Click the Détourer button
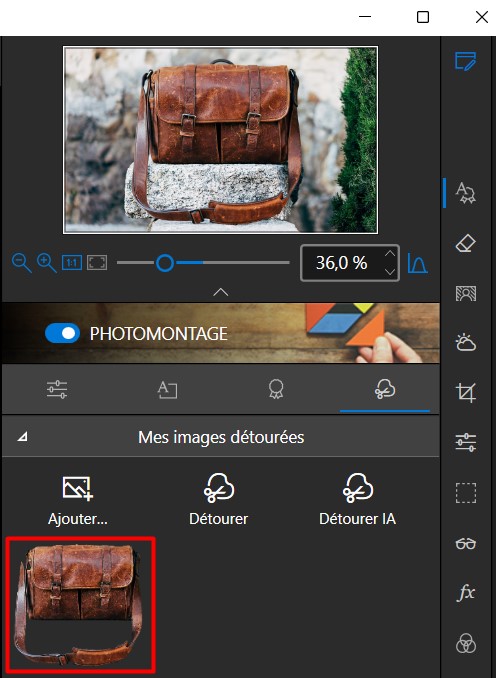 219,500
